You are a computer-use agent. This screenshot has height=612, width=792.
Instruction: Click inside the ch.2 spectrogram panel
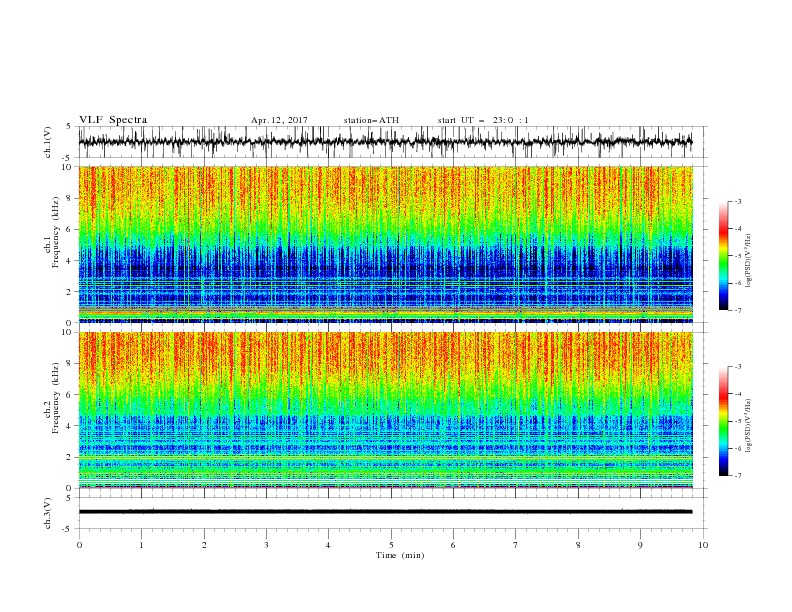pyautogui.click(x=386, y=410)
